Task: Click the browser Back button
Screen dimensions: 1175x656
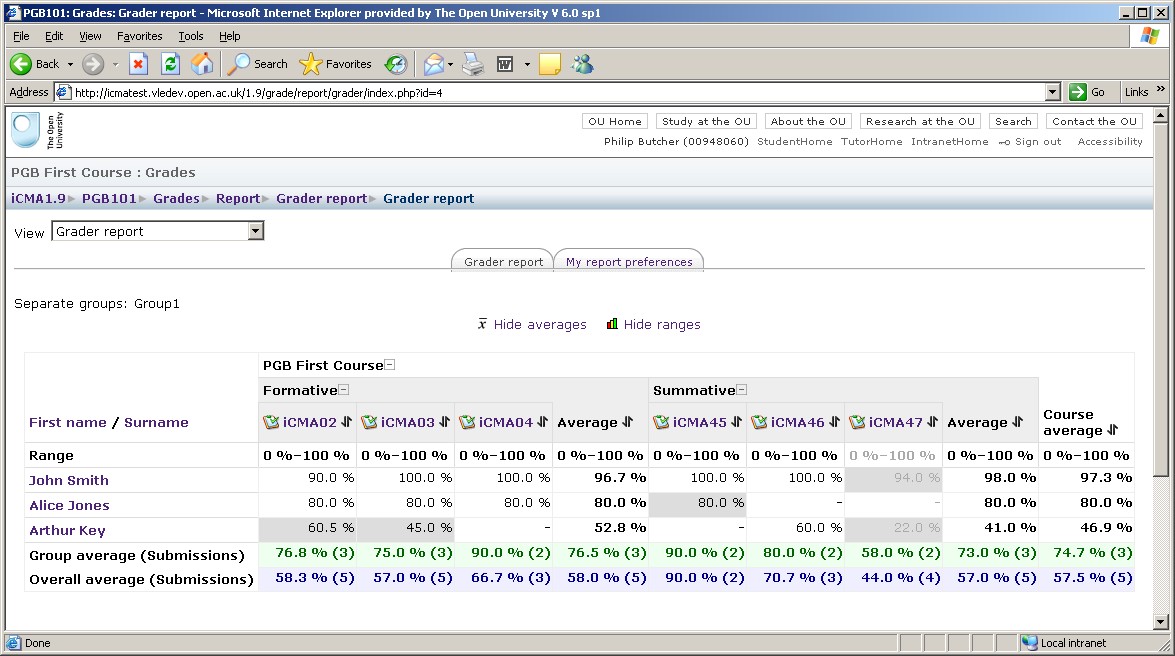Action: [x=34, y=64]
